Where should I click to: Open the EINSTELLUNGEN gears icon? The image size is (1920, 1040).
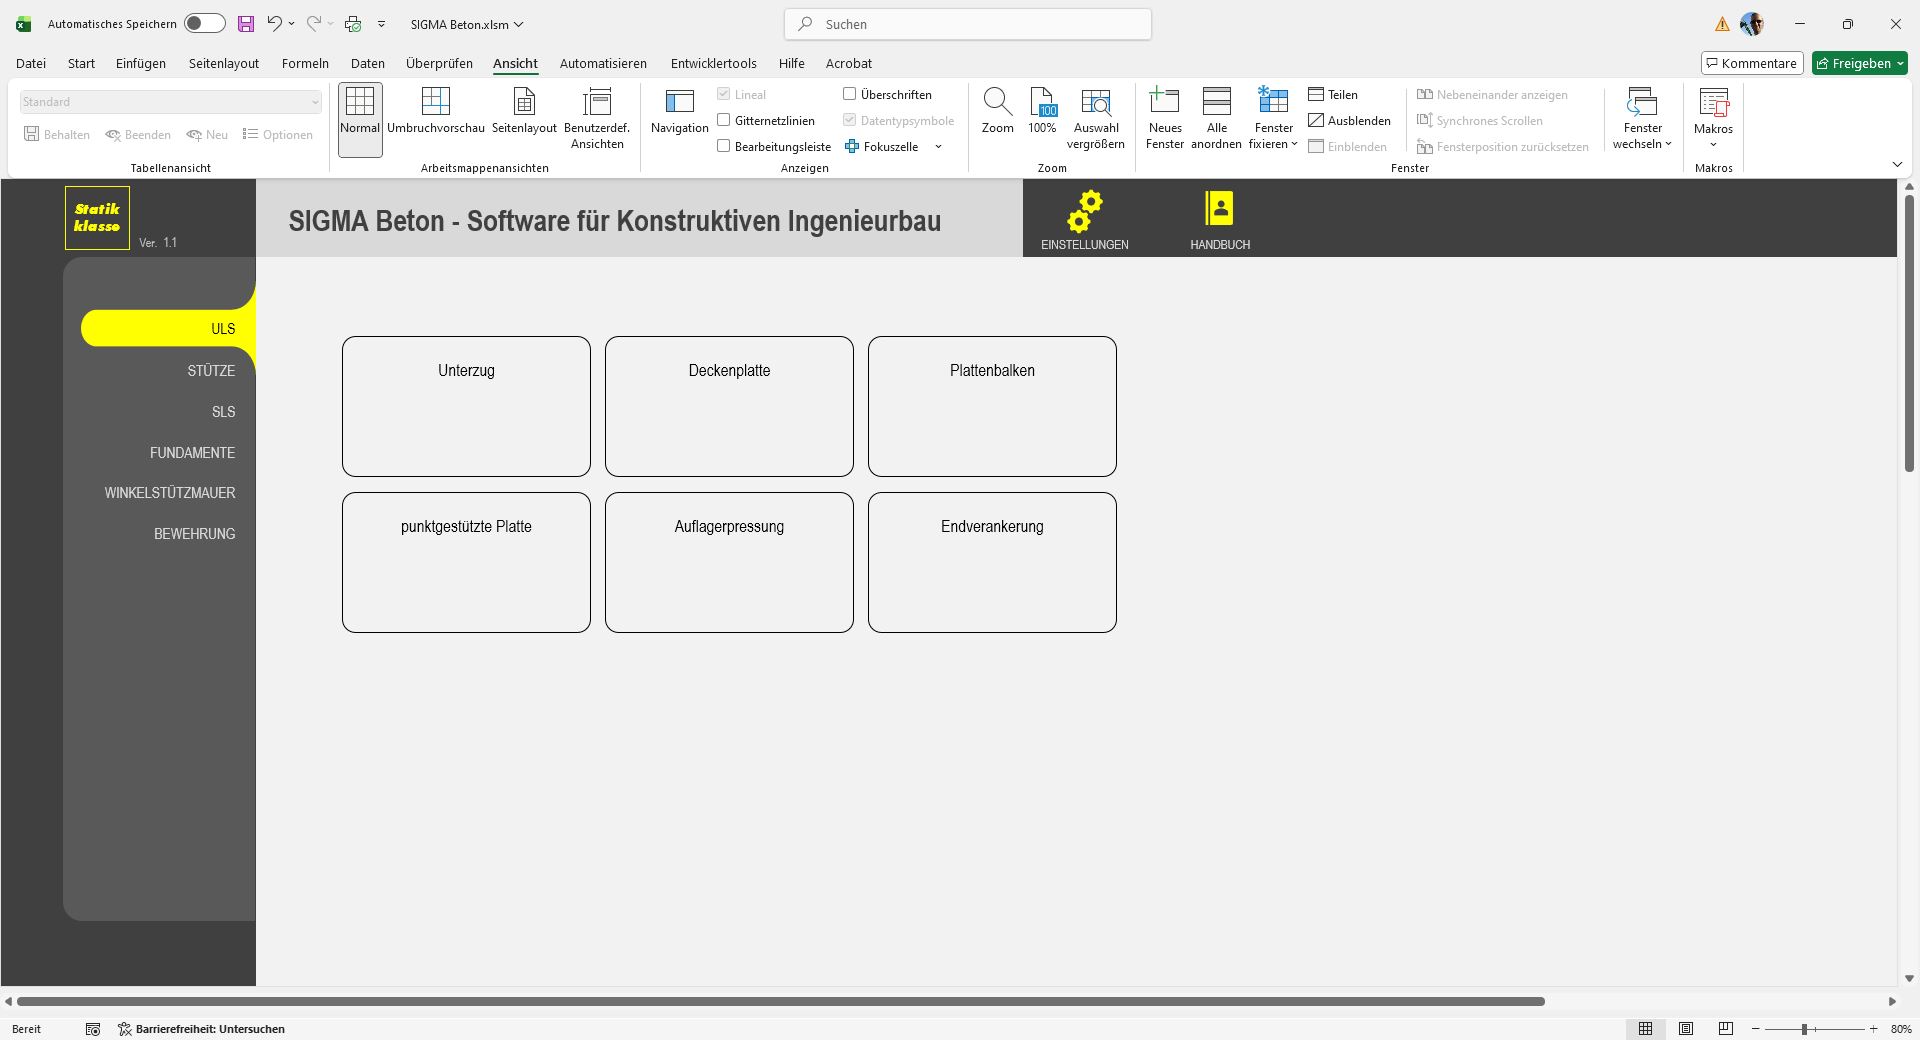coord(1084,212)
